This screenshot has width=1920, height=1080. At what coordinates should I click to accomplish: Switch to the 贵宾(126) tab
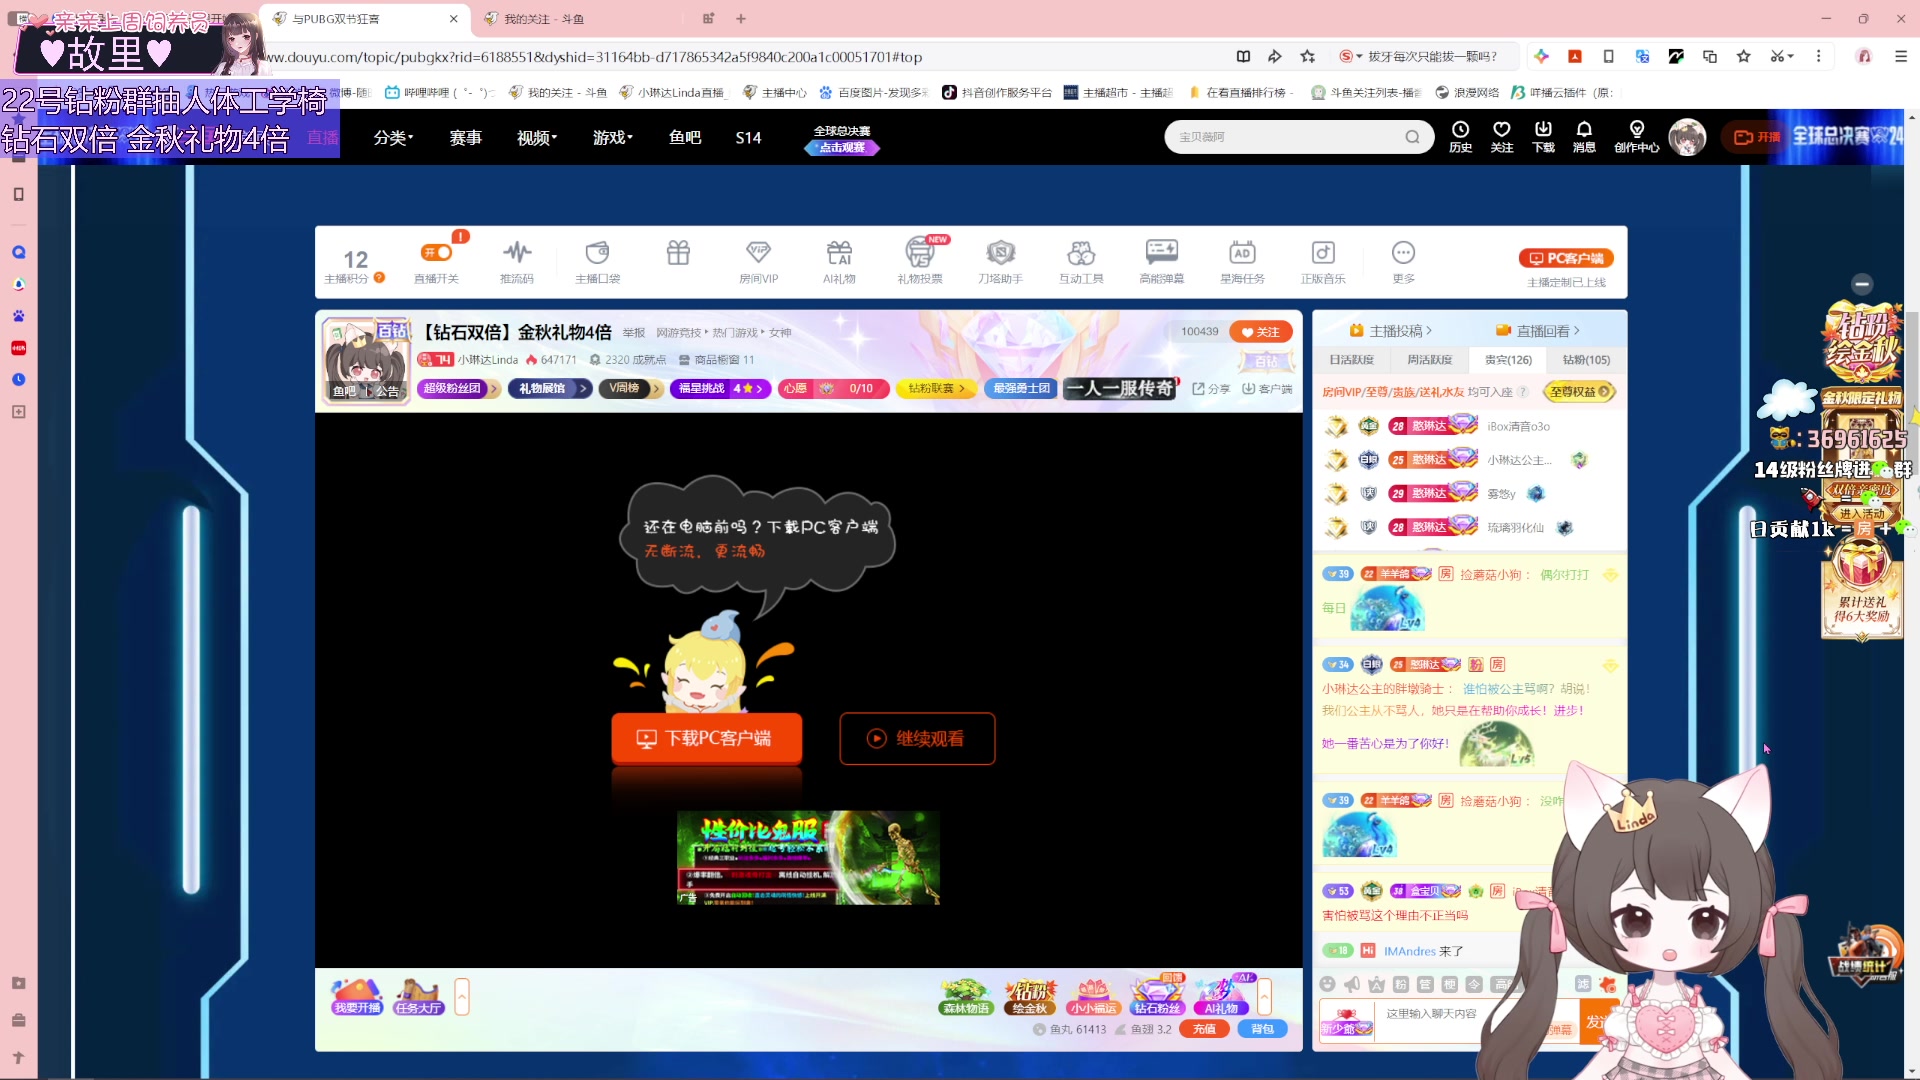(1508, 360)
